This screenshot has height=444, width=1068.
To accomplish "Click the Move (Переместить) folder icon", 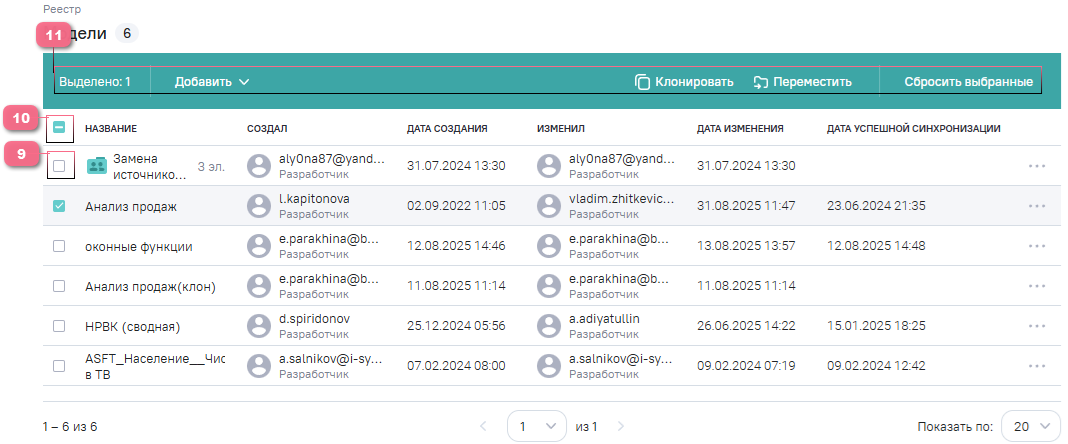I will (x=760, y=82).
